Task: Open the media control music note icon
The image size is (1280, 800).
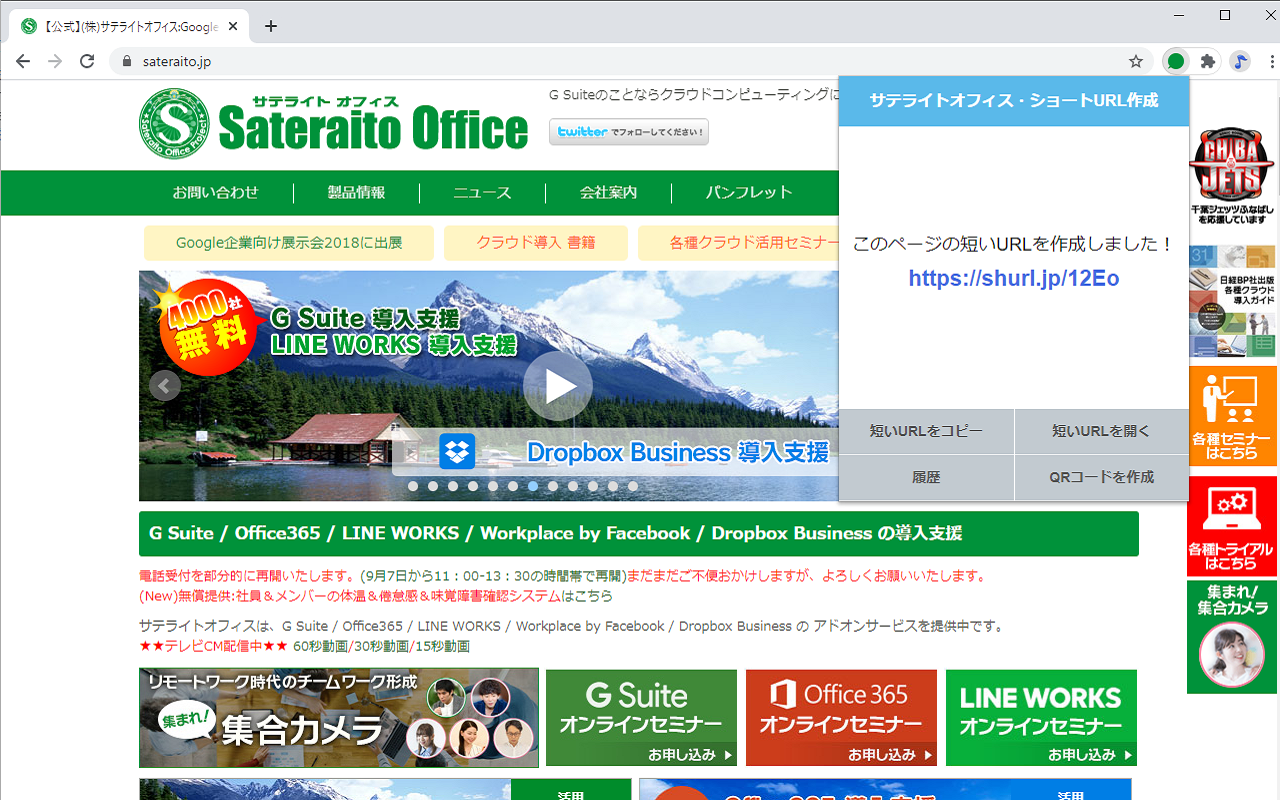Action: click(1240, 61)
